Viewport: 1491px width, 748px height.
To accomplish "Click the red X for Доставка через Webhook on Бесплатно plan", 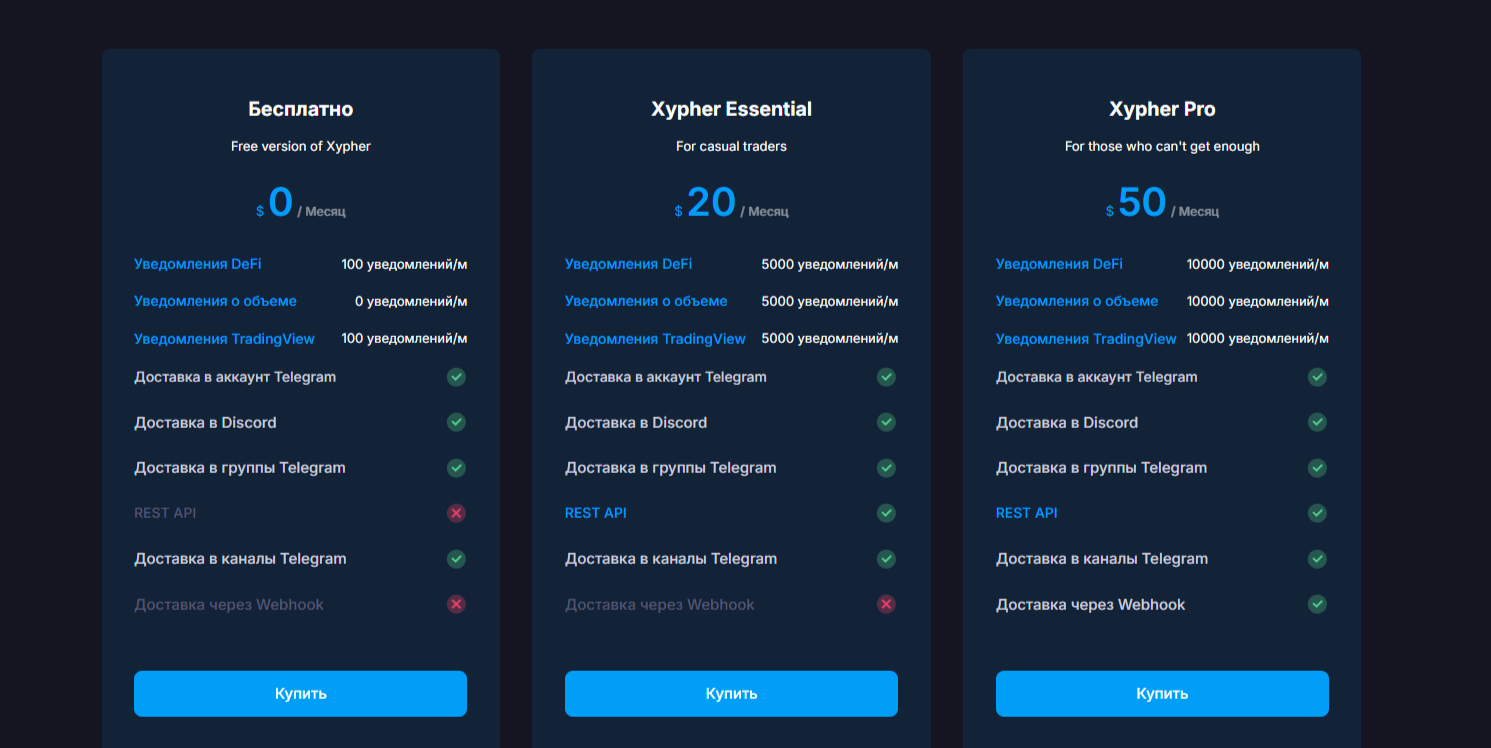I will coord(456,604).
